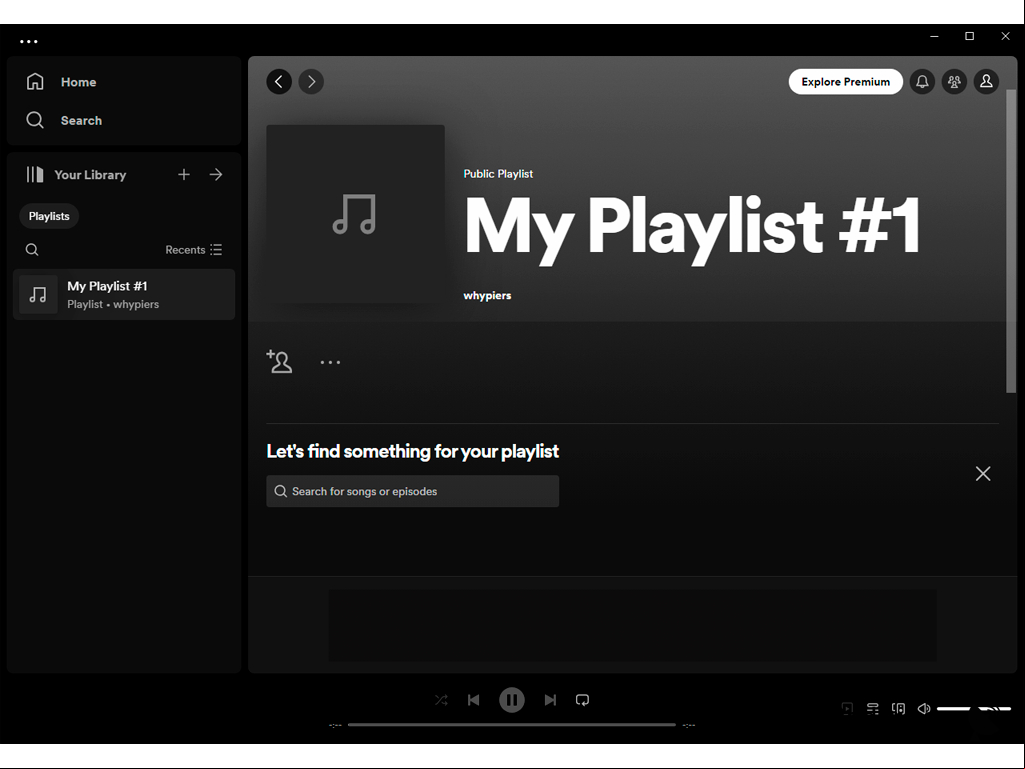Screen dimensions: 1025x769
Task: Skip to previous track
Action: point(474,700)
